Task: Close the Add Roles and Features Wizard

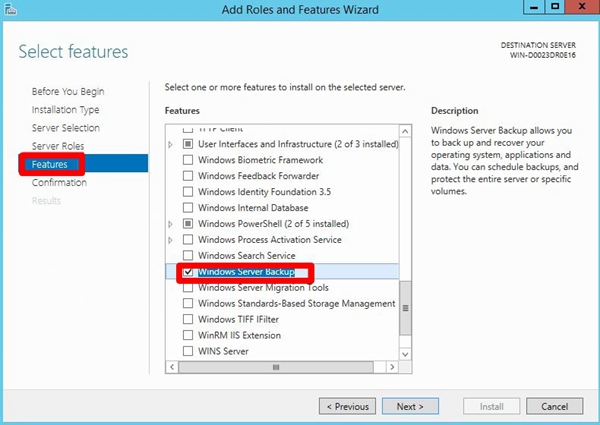Action: [582, 7]
